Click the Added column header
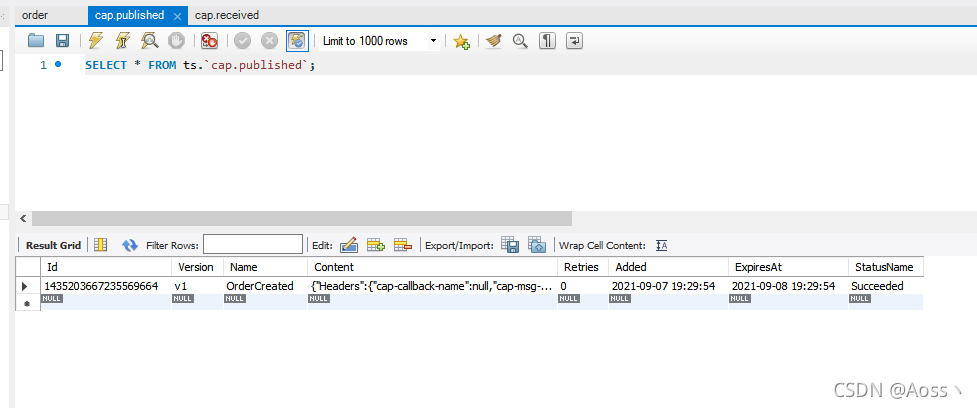 [x=668, y=267]
